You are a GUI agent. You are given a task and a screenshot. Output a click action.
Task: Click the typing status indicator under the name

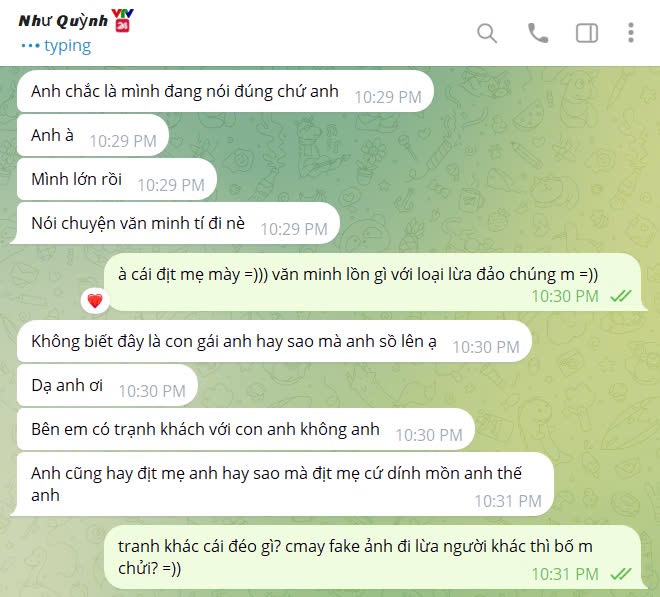pyautogui.click(x=56, y=46)
